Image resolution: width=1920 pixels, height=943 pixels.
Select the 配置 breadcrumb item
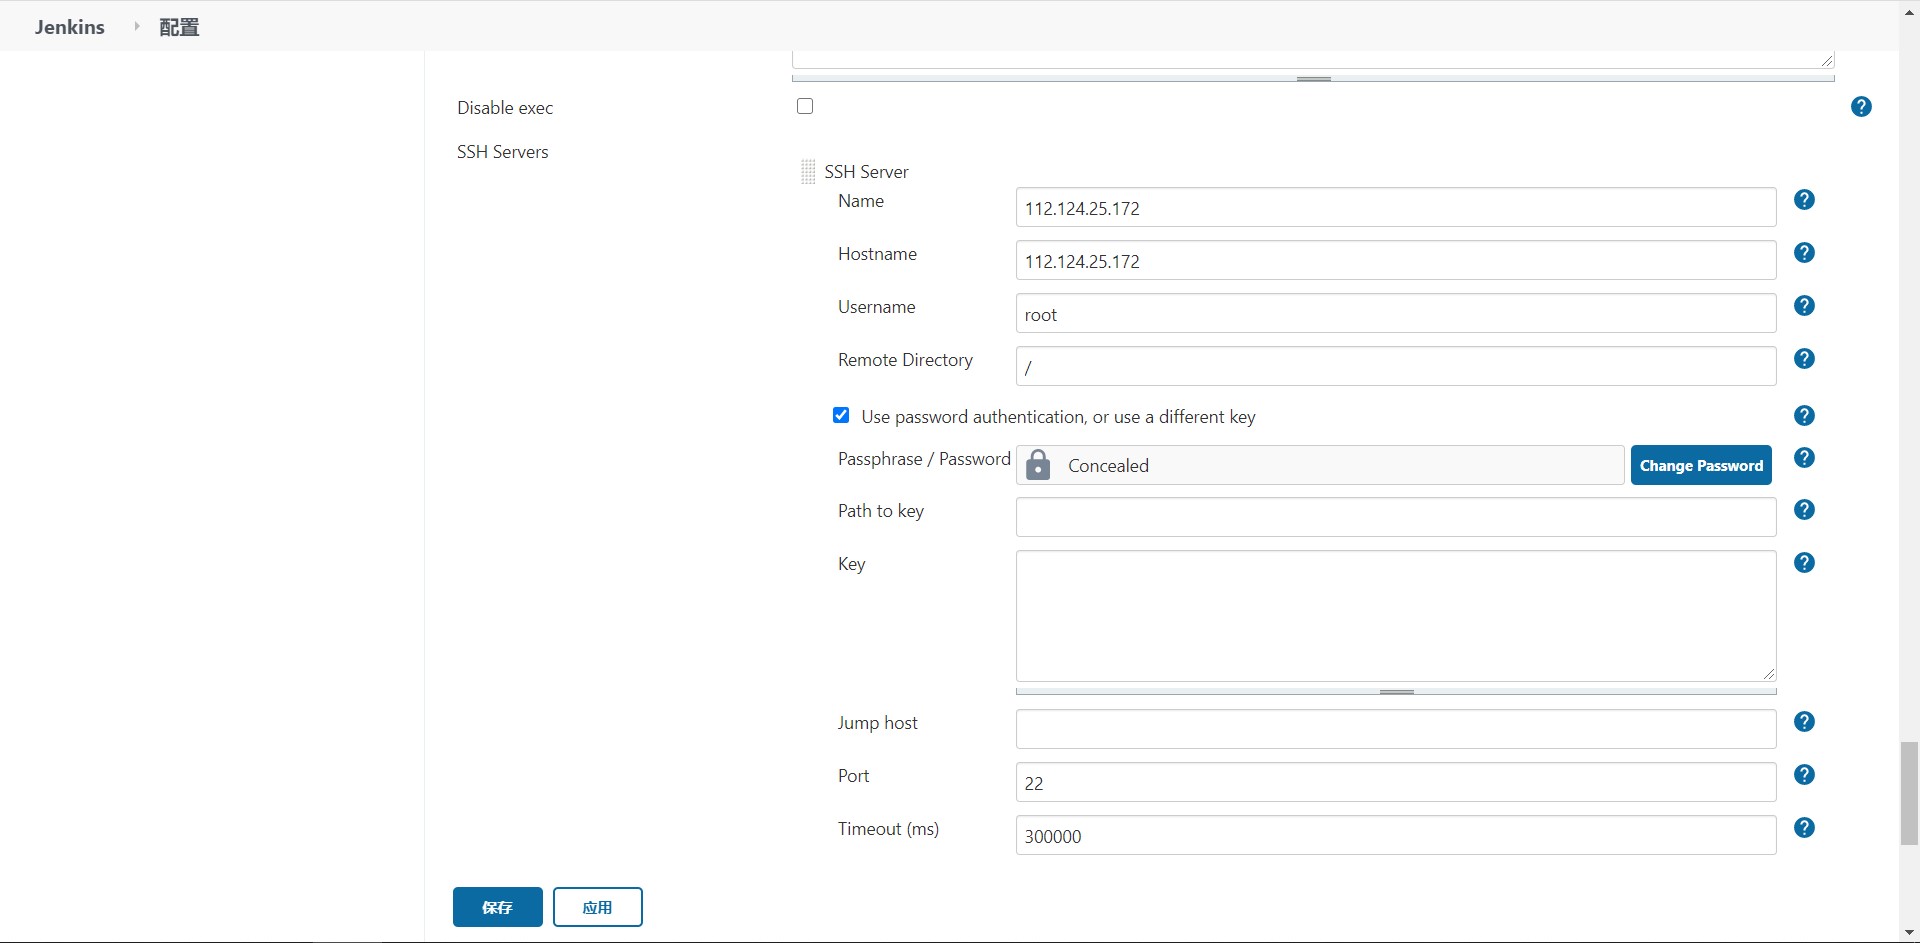pos(179,27)
